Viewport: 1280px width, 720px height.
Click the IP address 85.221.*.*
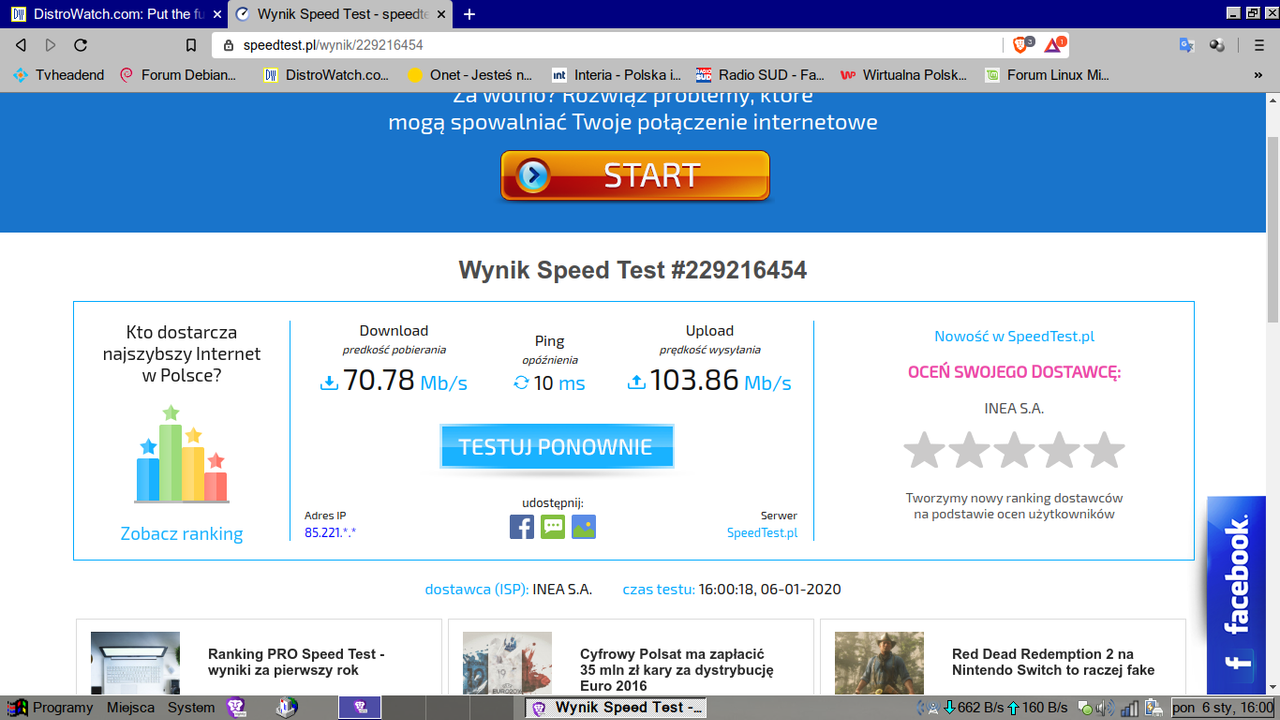[x=330, y=533]
